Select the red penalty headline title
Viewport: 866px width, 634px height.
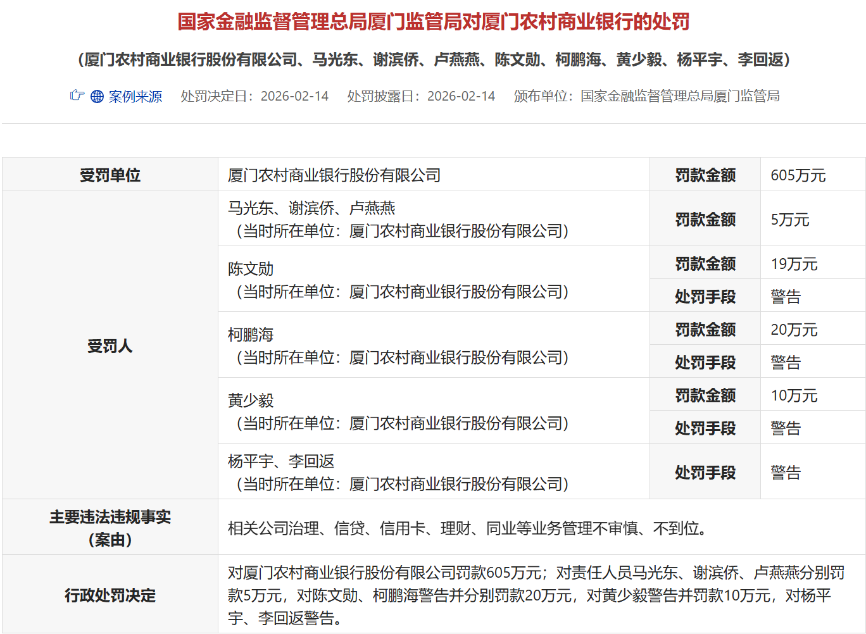click(434, 22)
